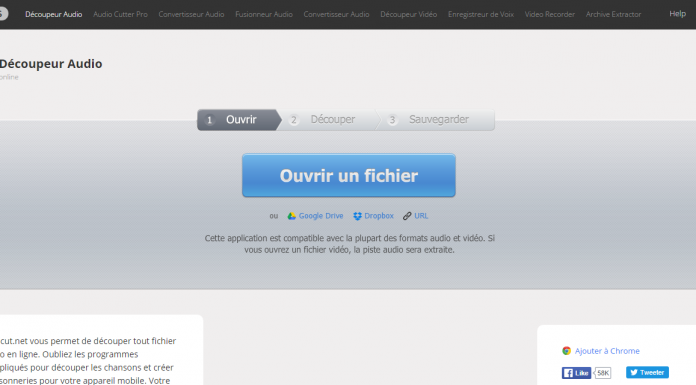Viewport: 696px width, 385px height.
Task: Click the Facebook Like button
Action: (x=576, y=373)
